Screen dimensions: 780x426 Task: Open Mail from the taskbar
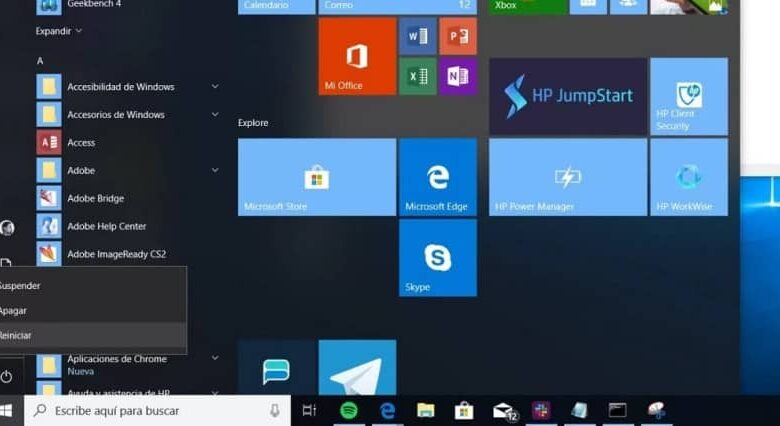click(504, 412)
